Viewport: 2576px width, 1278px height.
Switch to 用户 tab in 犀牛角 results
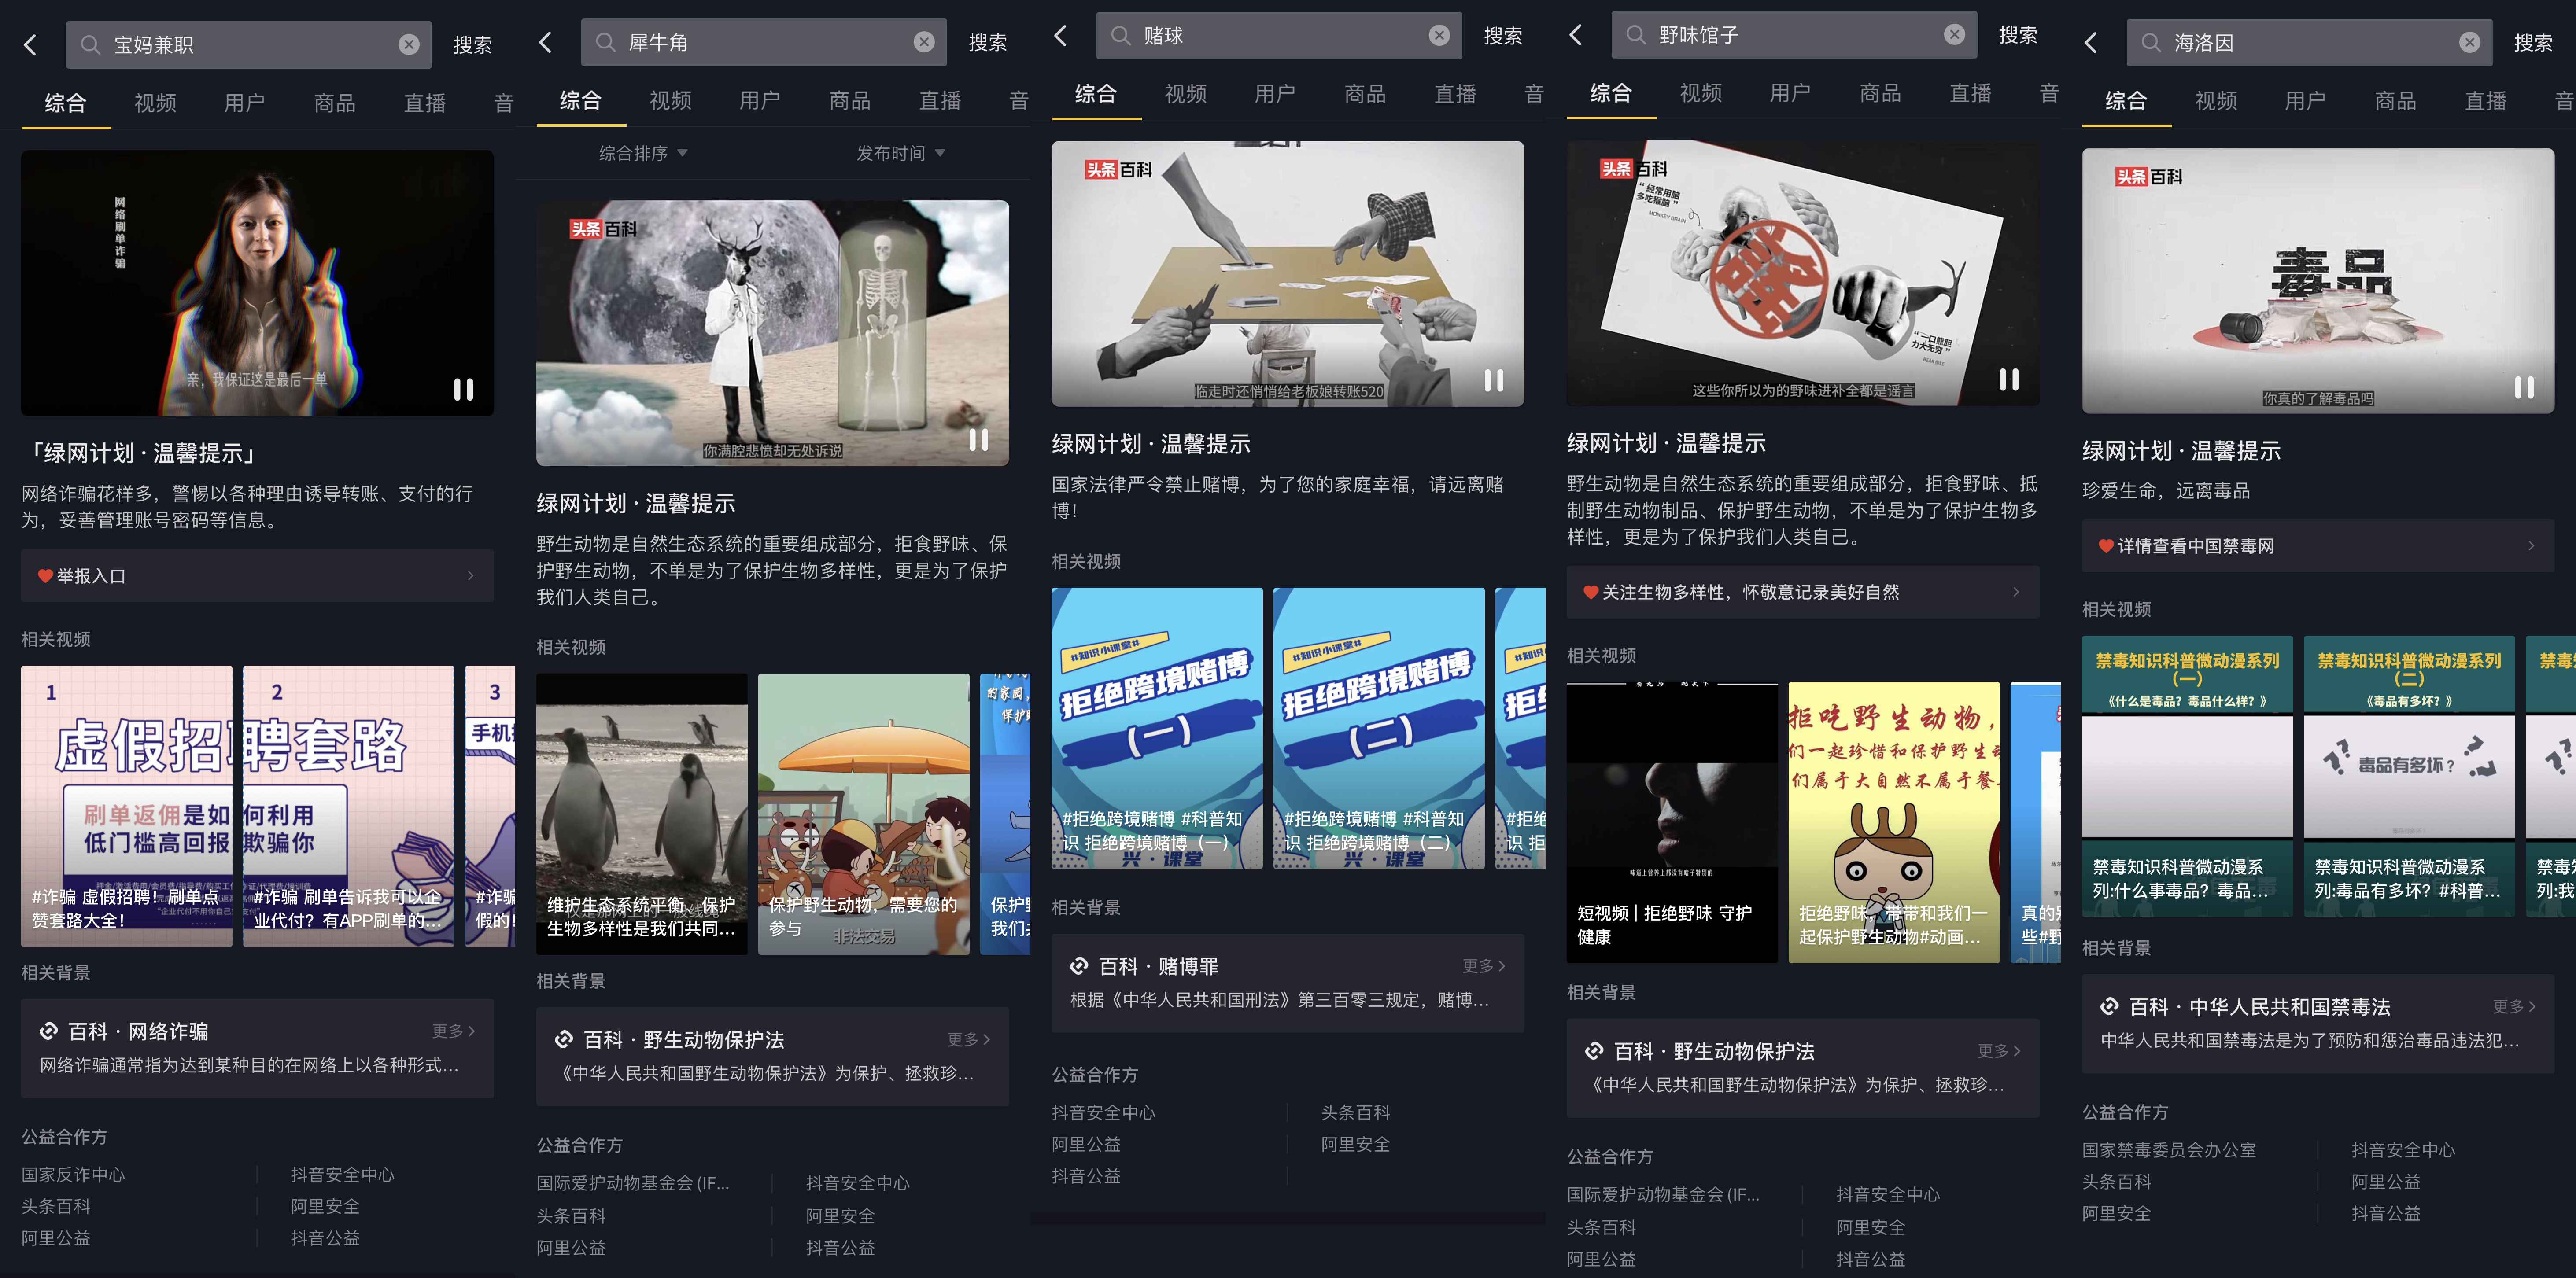[x=760, y=100]
